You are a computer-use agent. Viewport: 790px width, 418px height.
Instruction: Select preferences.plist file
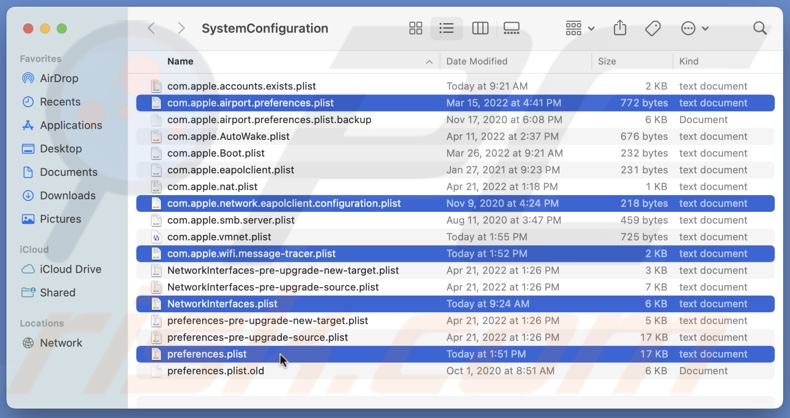(x=455, y=354)
